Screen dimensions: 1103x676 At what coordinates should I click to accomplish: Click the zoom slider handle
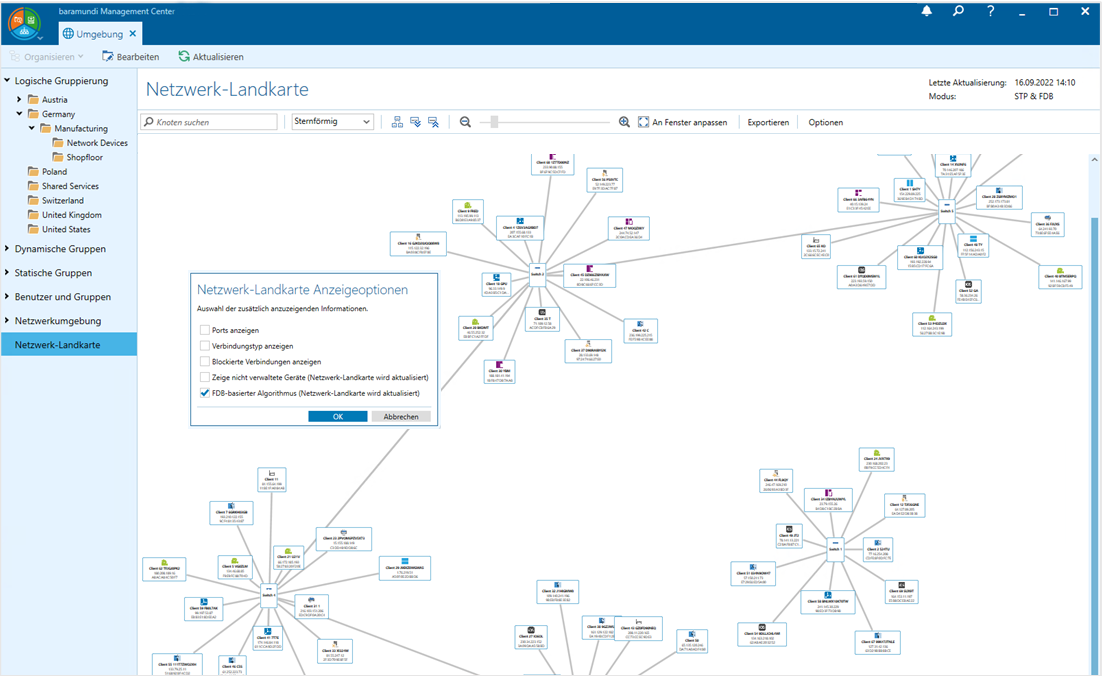495,122
